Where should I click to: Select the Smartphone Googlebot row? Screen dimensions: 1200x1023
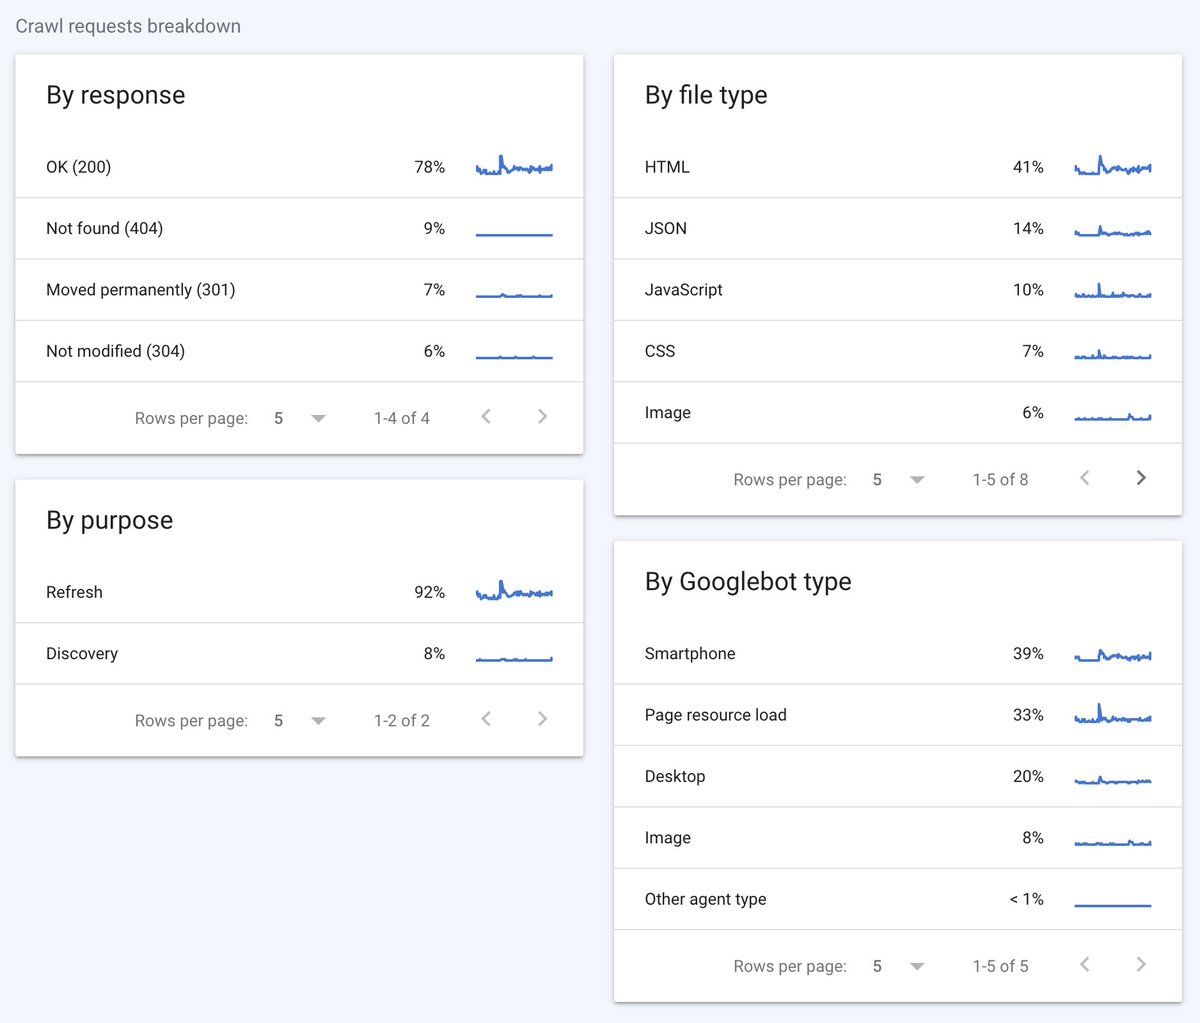coord(898,653)
